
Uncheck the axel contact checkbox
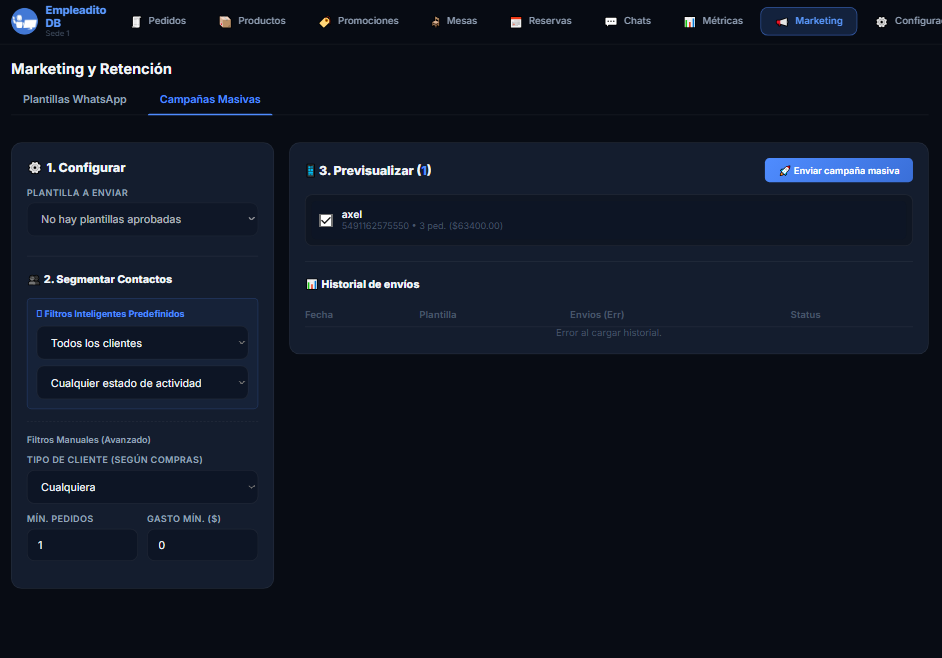pyautogui.click(x=326, y=220)
